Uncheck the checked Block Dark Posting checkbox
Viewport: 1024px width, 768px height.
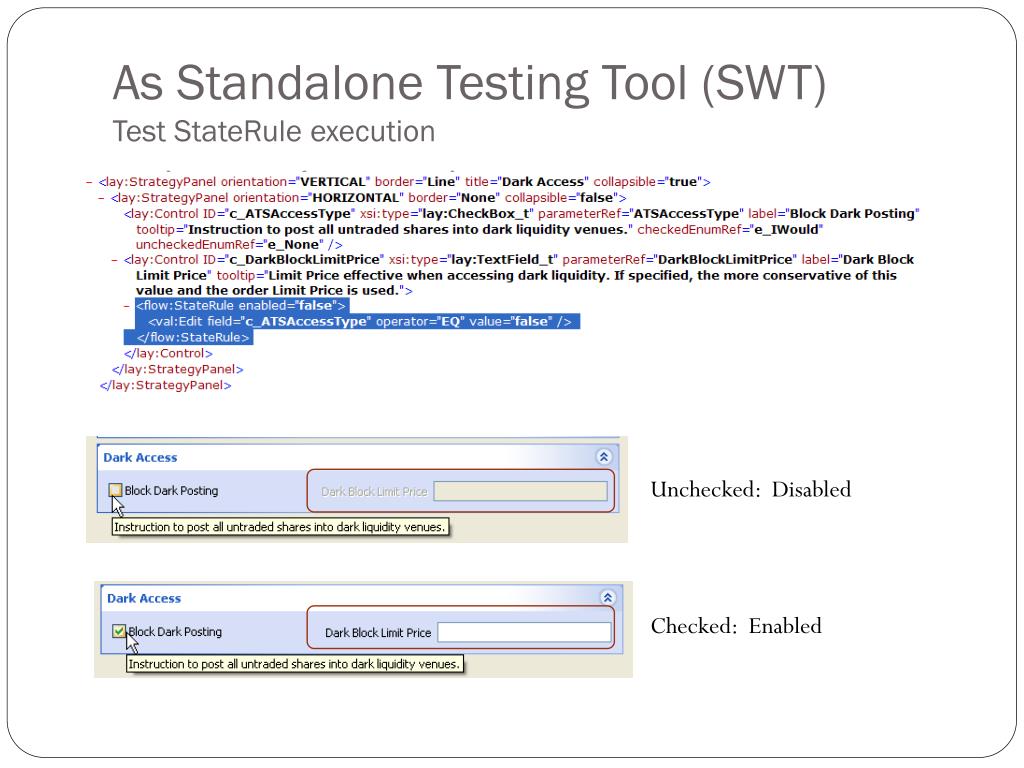pos(119,631)
